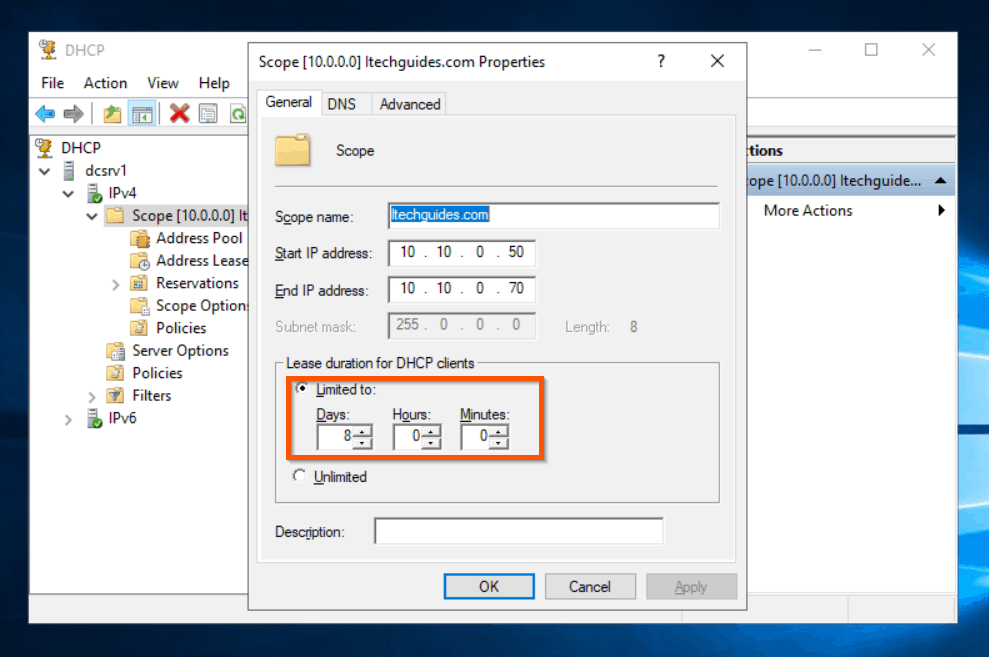Click the Description text field
Viewport: 989px width, 657px height.
pyautogui.click(x=518, y=531)
